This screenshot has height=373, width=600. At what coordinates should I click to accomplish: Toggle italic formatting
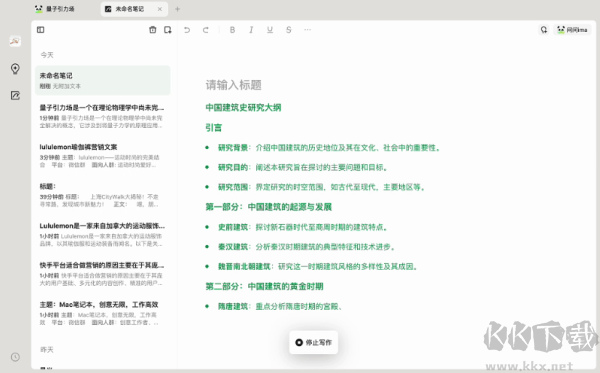251,30
